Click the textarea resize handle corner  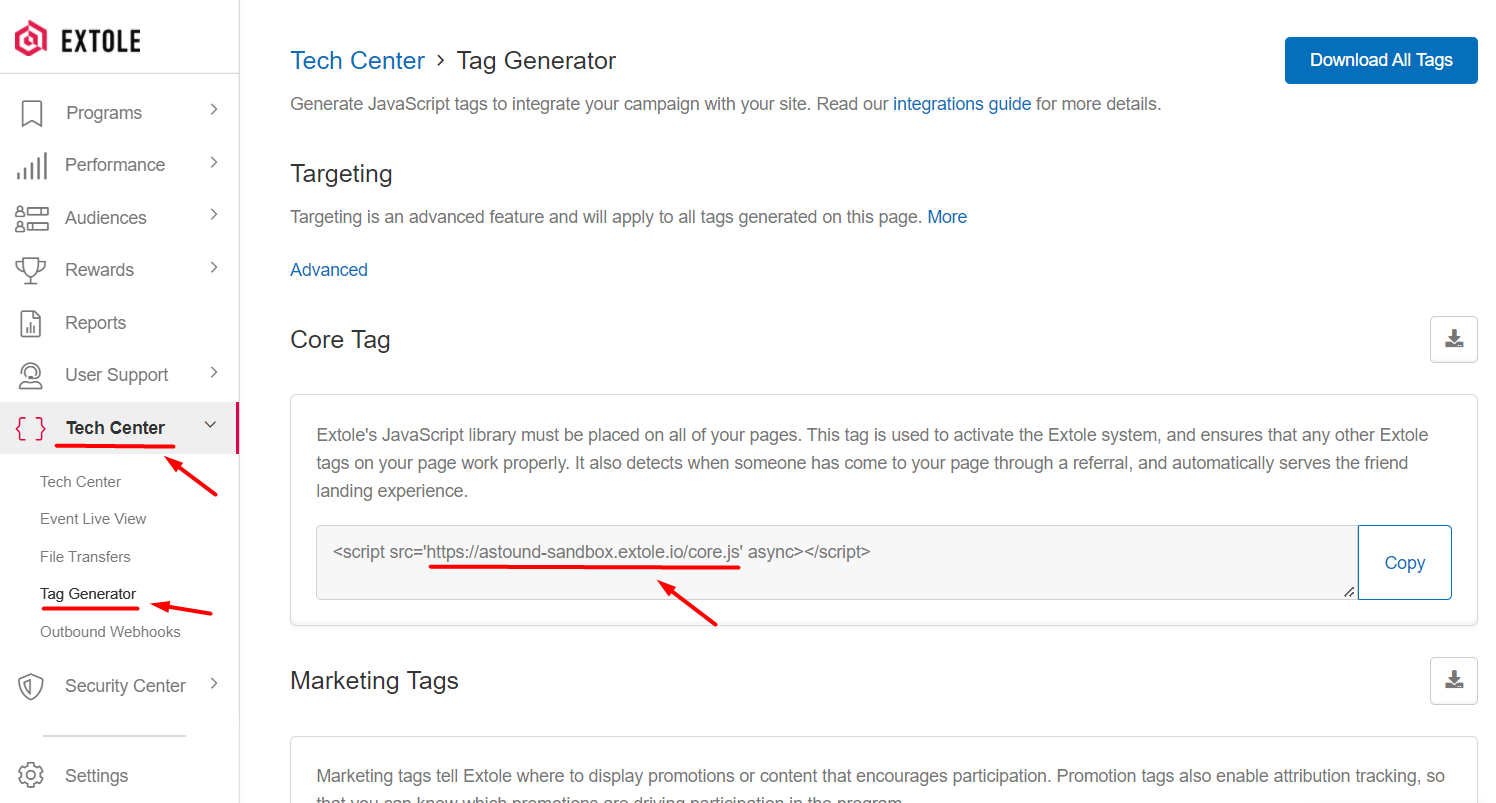(x=1349, y=592)
